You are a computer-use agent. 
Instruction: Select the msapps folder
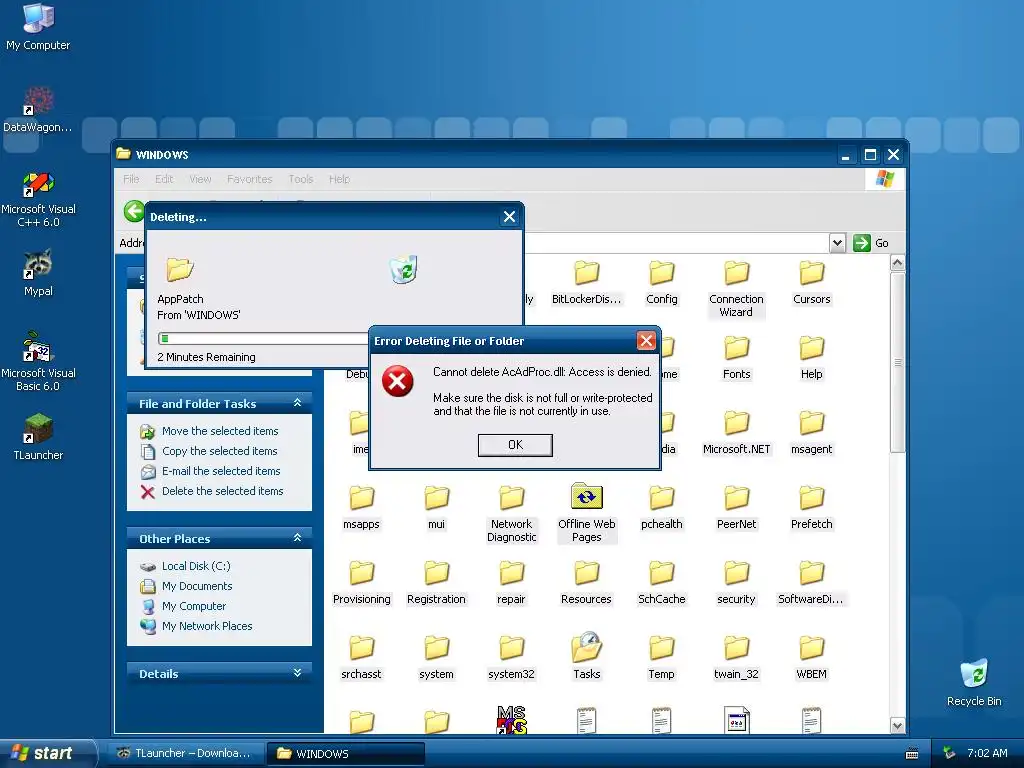click(361, 508)
